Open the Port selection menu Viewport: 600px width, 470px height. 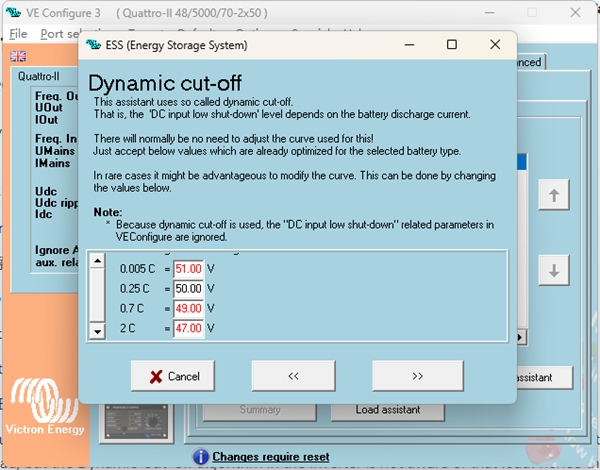pos(59,34)
